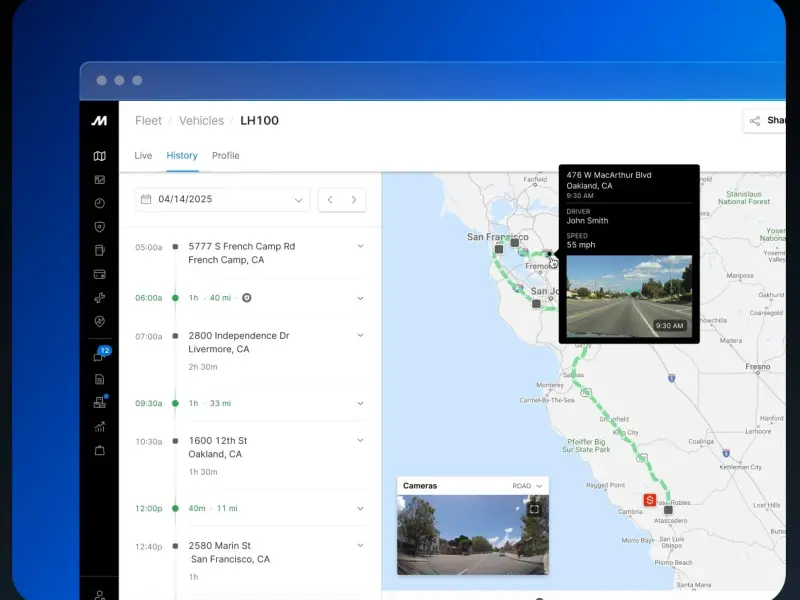Go to the next day with the right arrow
The image size is (800, 600).
coord(354,200)
